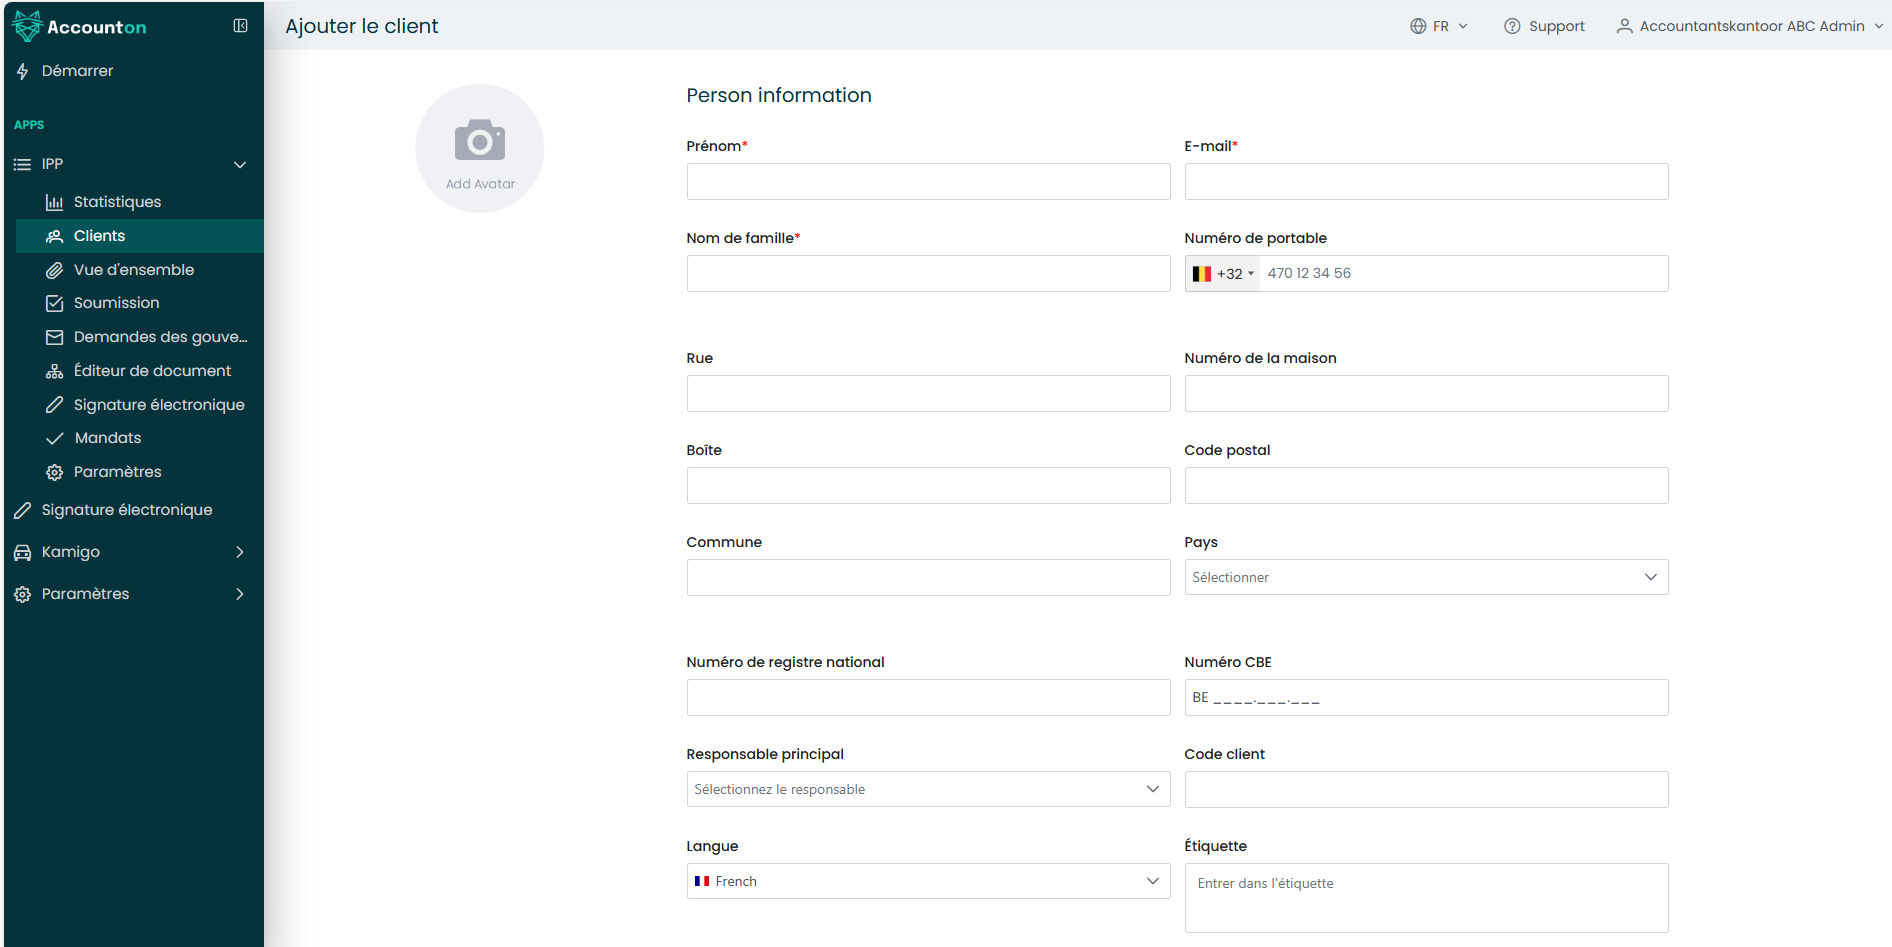Open the +32 phone country code selector
1892x947 pixels.
pyautogui.click(x=1223, y=274)
